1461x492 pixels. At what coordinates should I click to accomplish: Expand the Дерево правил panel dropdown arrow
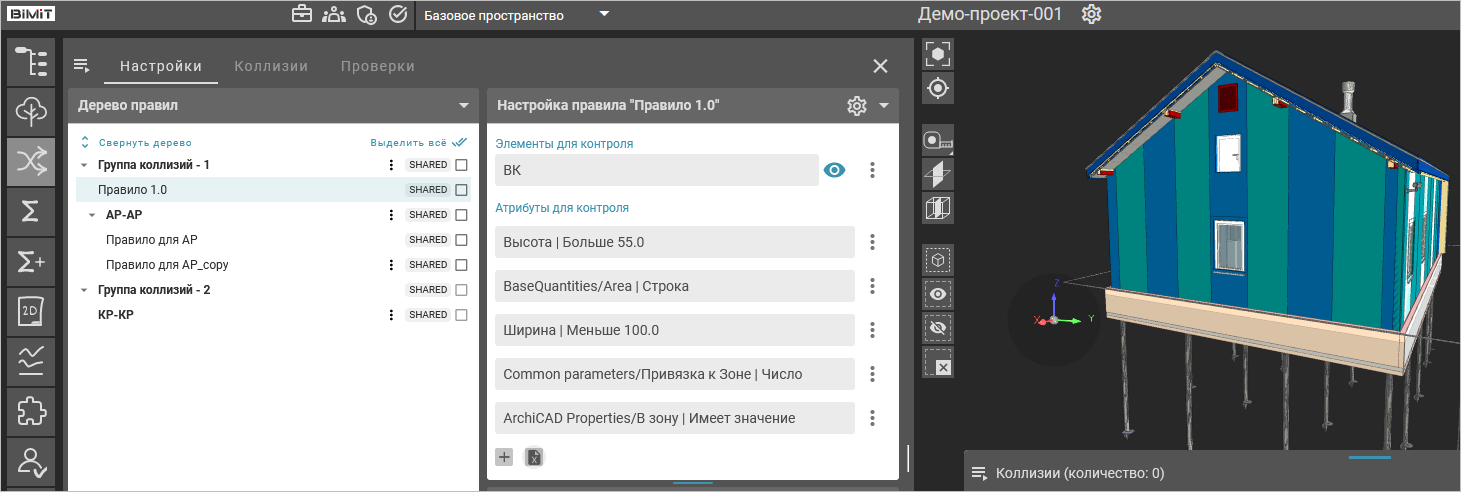463,105
